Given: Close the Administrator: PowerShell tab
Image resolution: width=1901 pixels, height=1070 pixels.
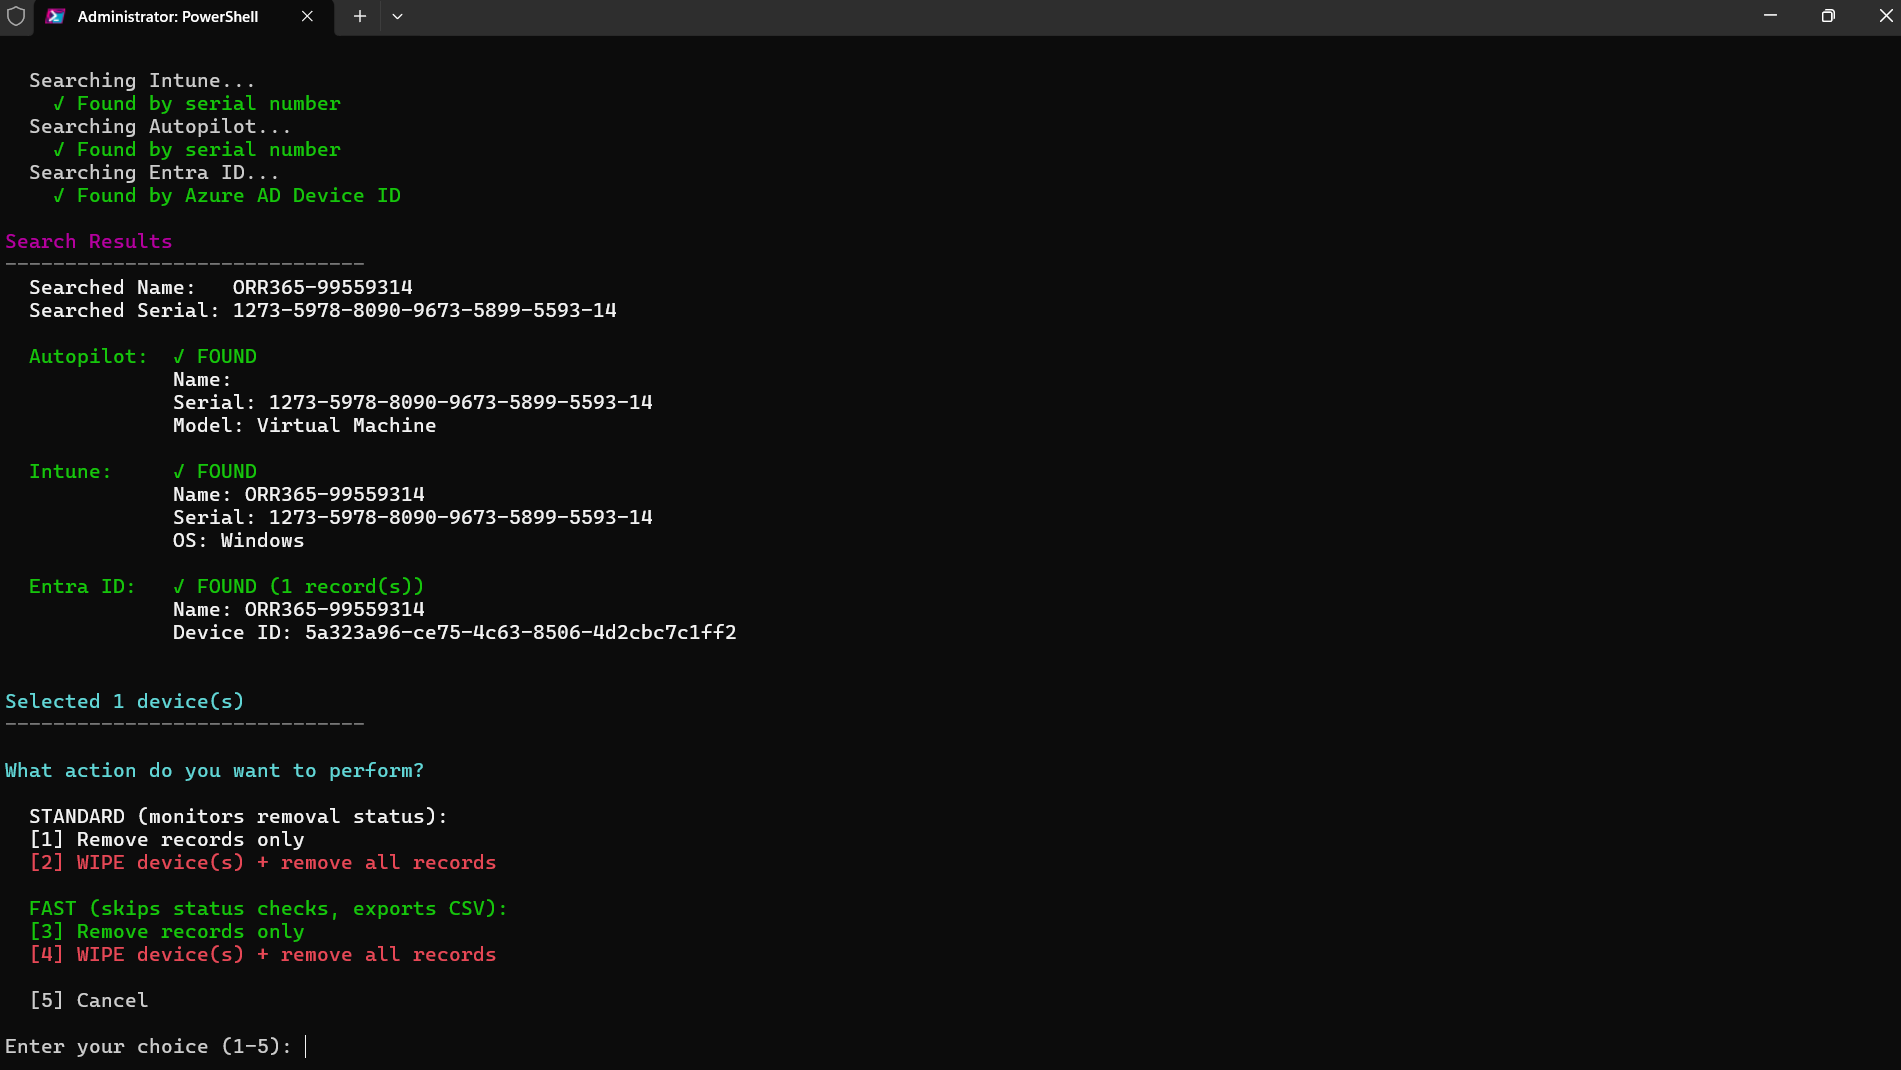Looking at the screenshot, I should (x=307, y=17).
